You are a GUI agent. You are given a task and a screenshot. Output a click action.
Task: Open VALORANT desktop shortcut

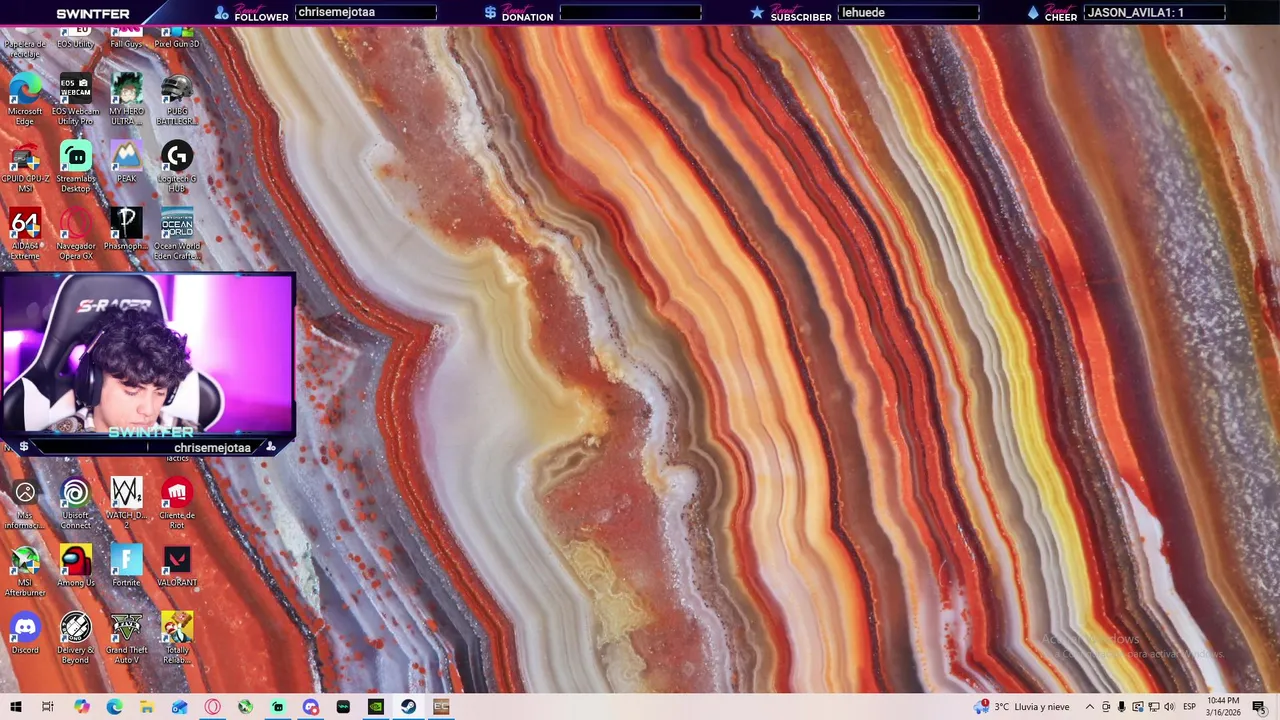click(x=177, y=566)
